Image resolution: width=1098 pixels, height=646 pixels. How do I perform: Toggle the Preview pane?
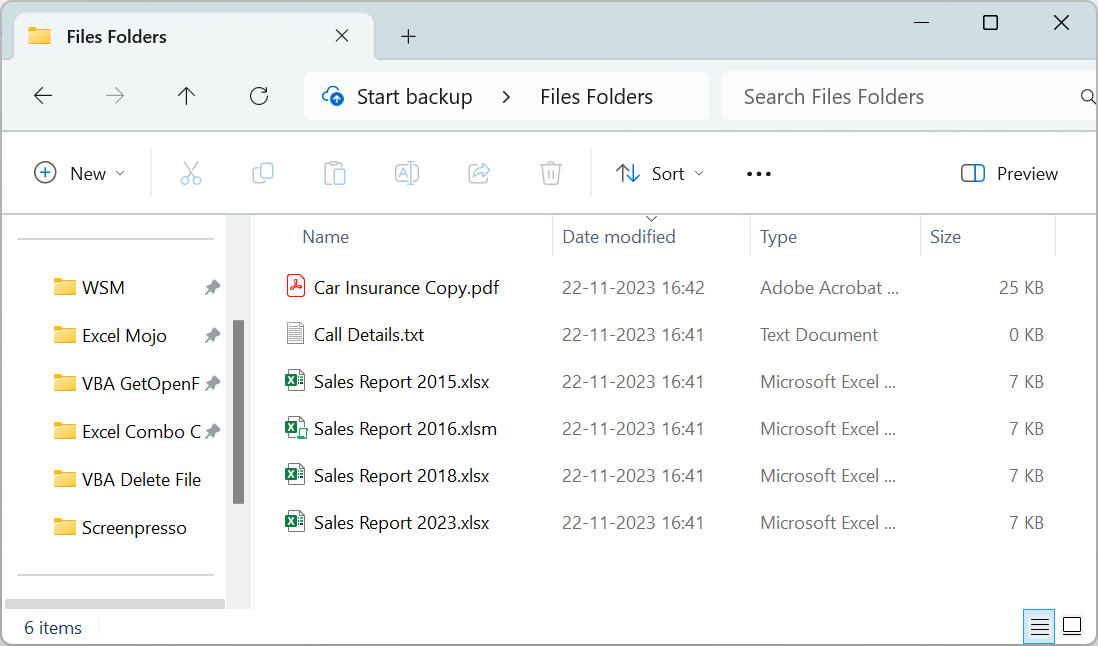pyautogui.click(x=1009, y=174)
